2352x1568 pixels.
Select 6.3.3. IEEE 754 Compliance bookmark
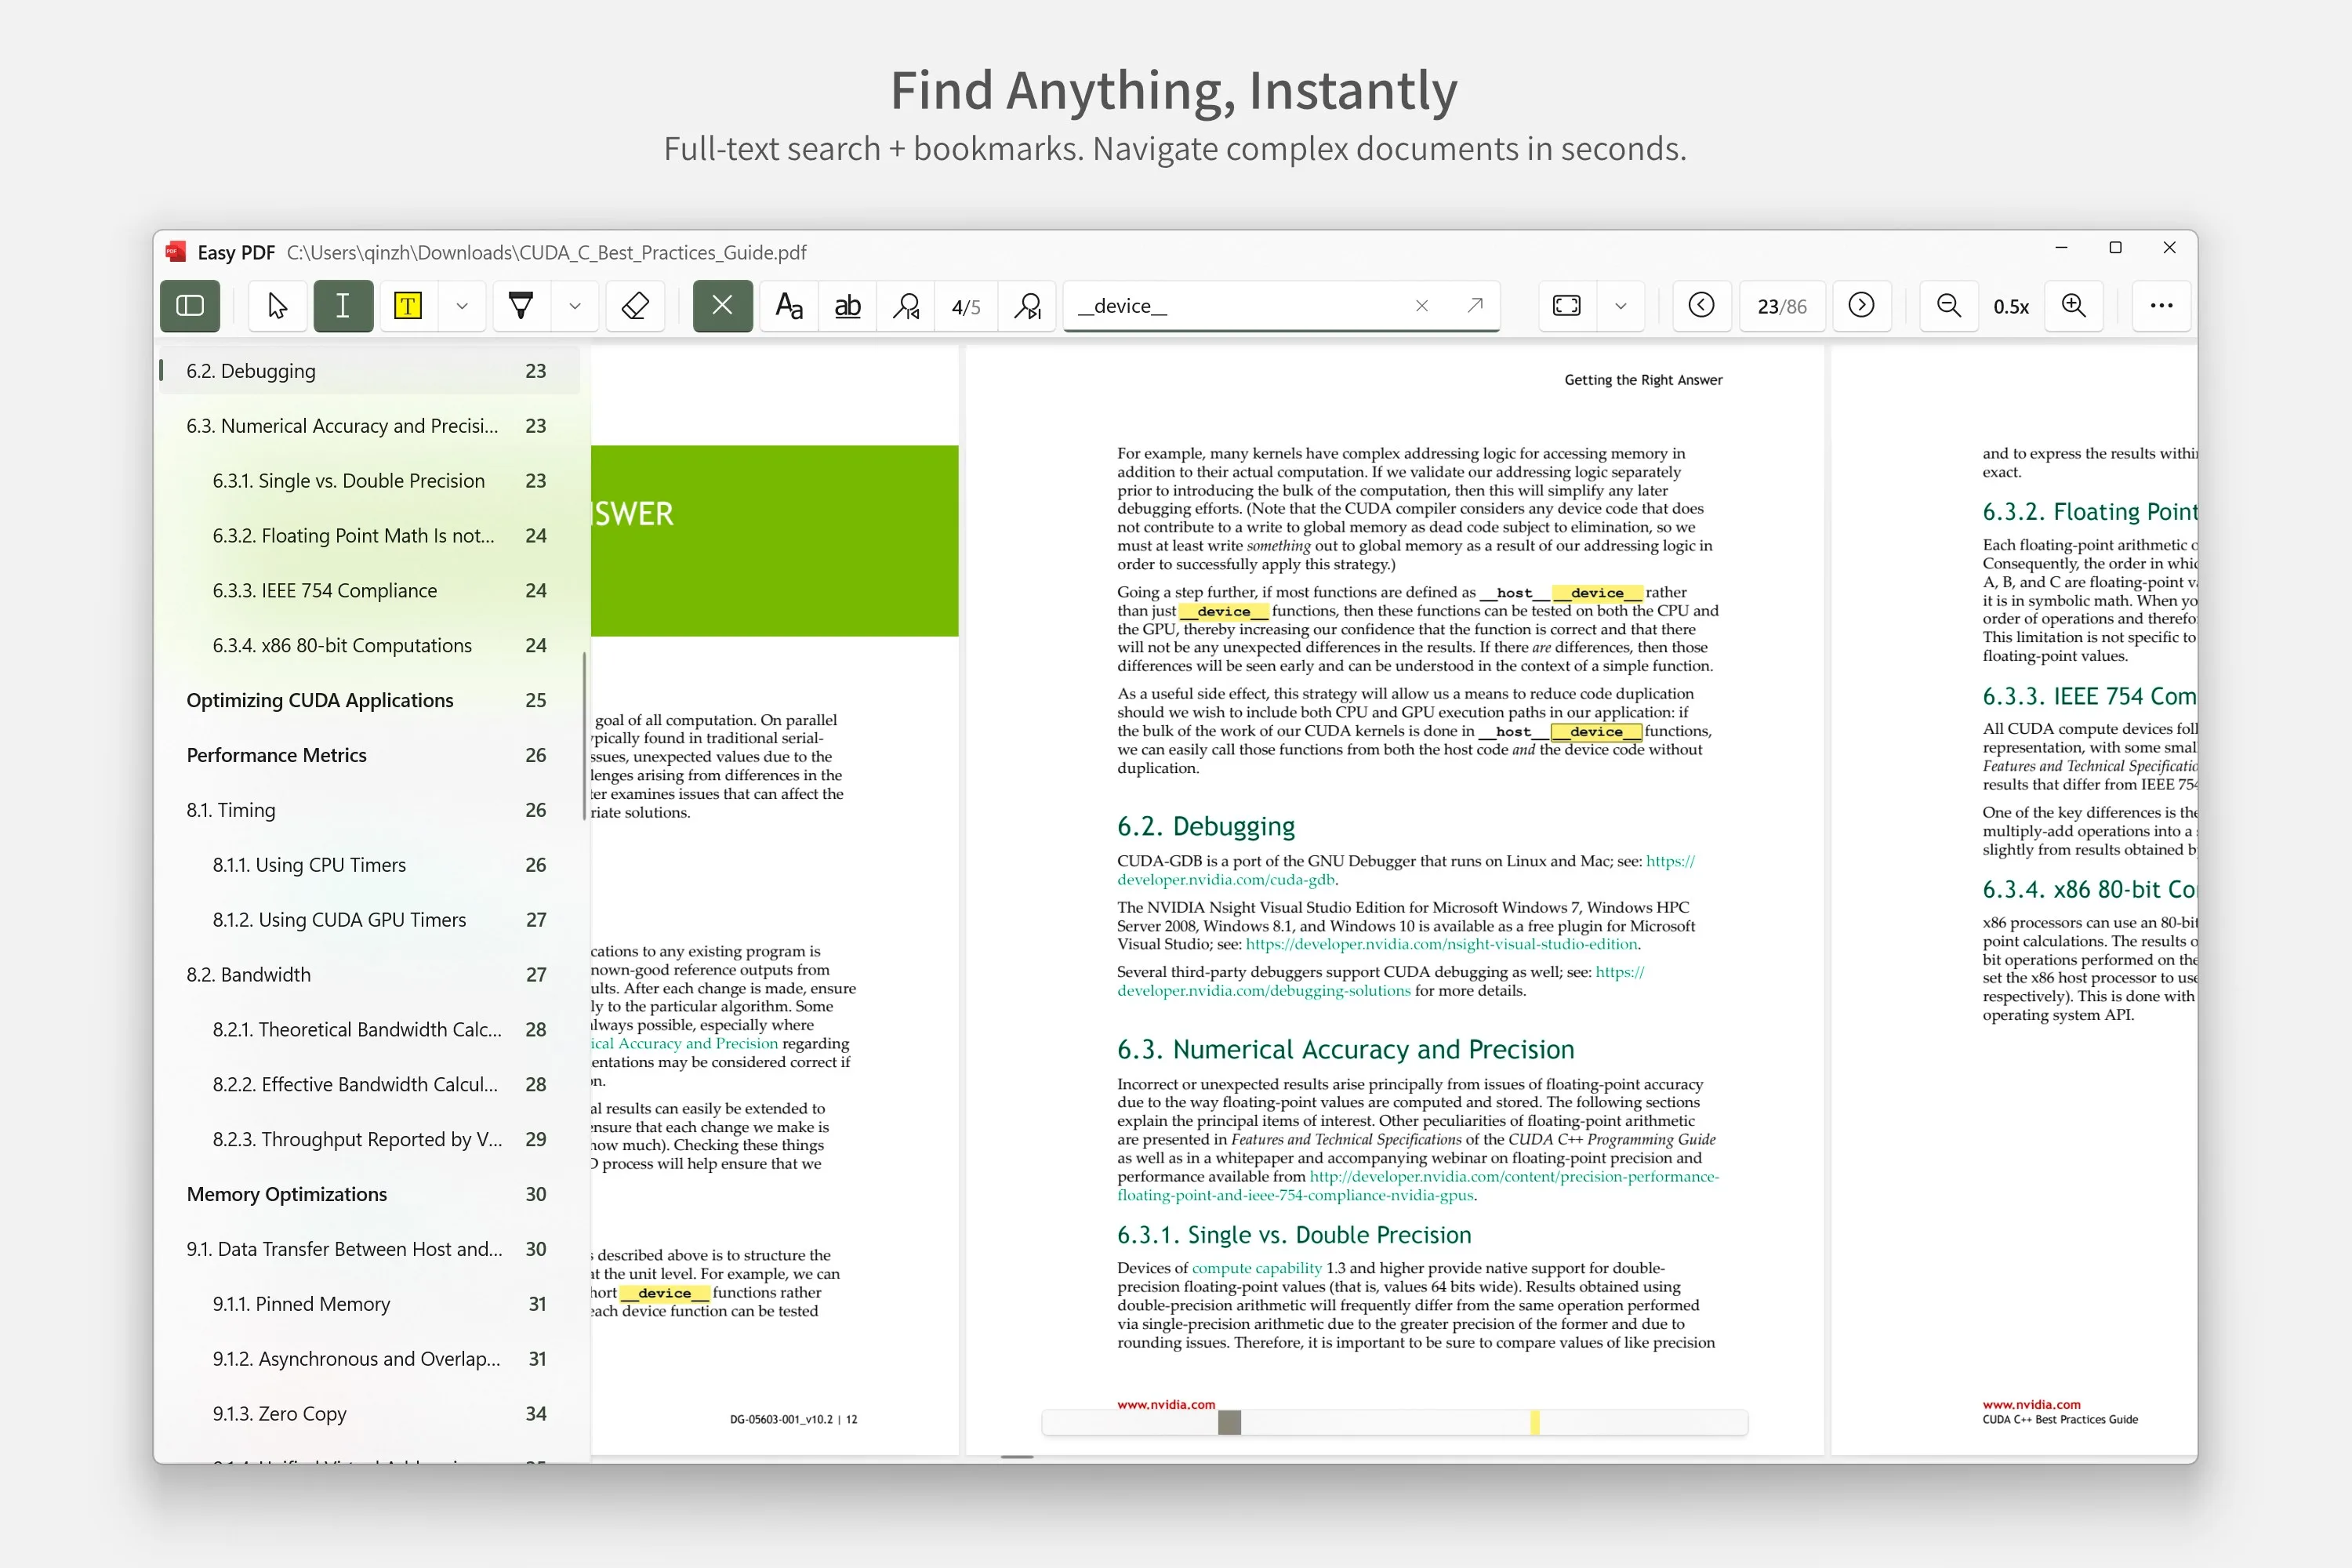point(370,591)
